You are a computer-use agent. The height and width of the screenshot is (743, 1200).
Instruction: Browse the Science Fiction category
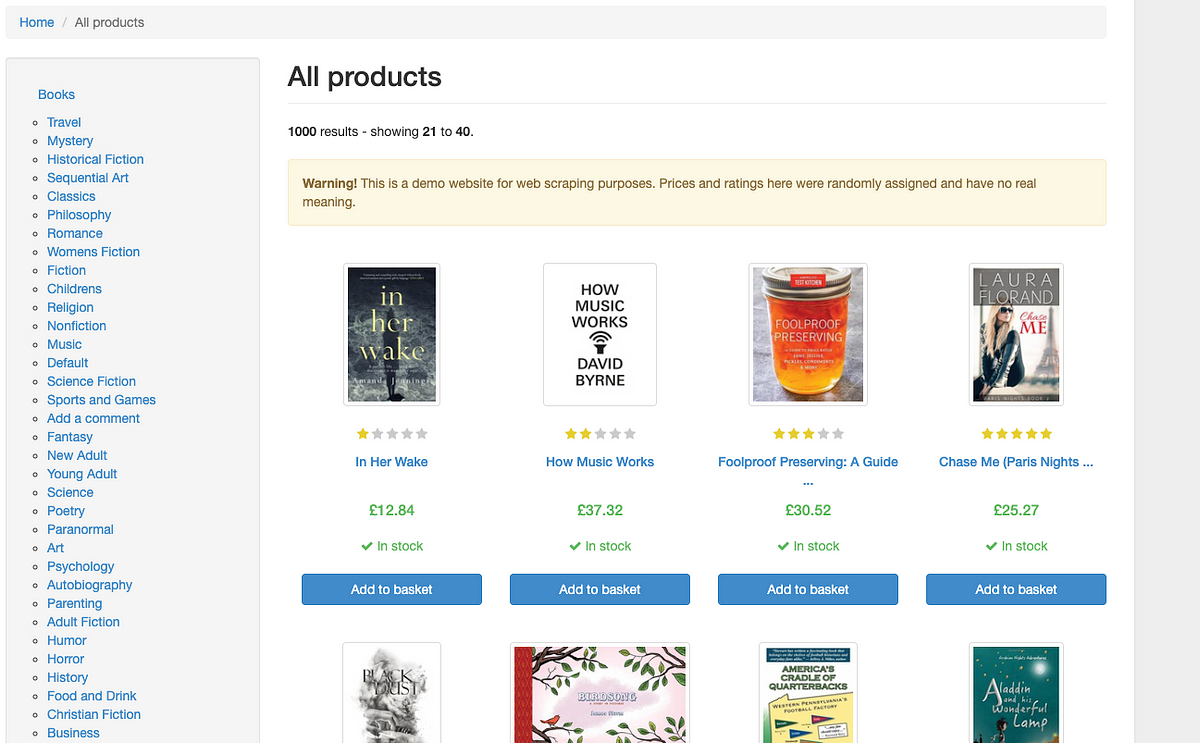tap(91, 381)
